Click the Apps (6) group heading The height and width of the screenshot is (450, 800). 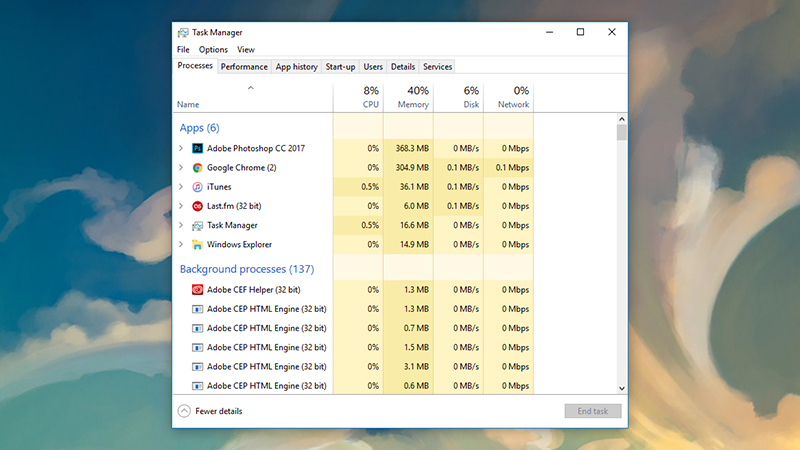tap(199, 128)
